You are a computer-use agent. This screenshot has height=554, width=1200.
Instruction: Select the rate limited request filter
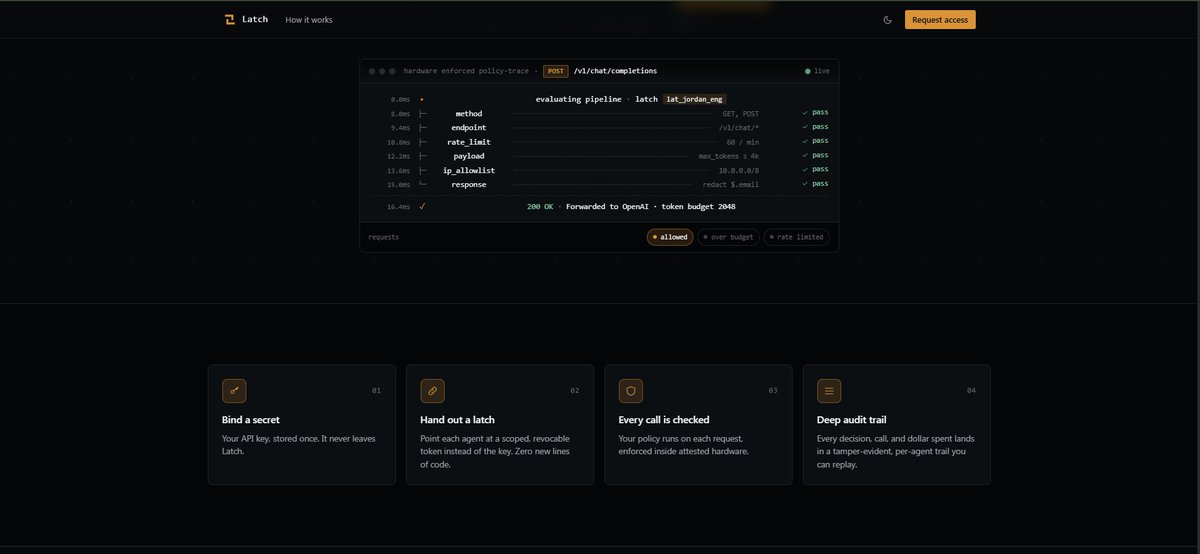click(x=796, y=237)
